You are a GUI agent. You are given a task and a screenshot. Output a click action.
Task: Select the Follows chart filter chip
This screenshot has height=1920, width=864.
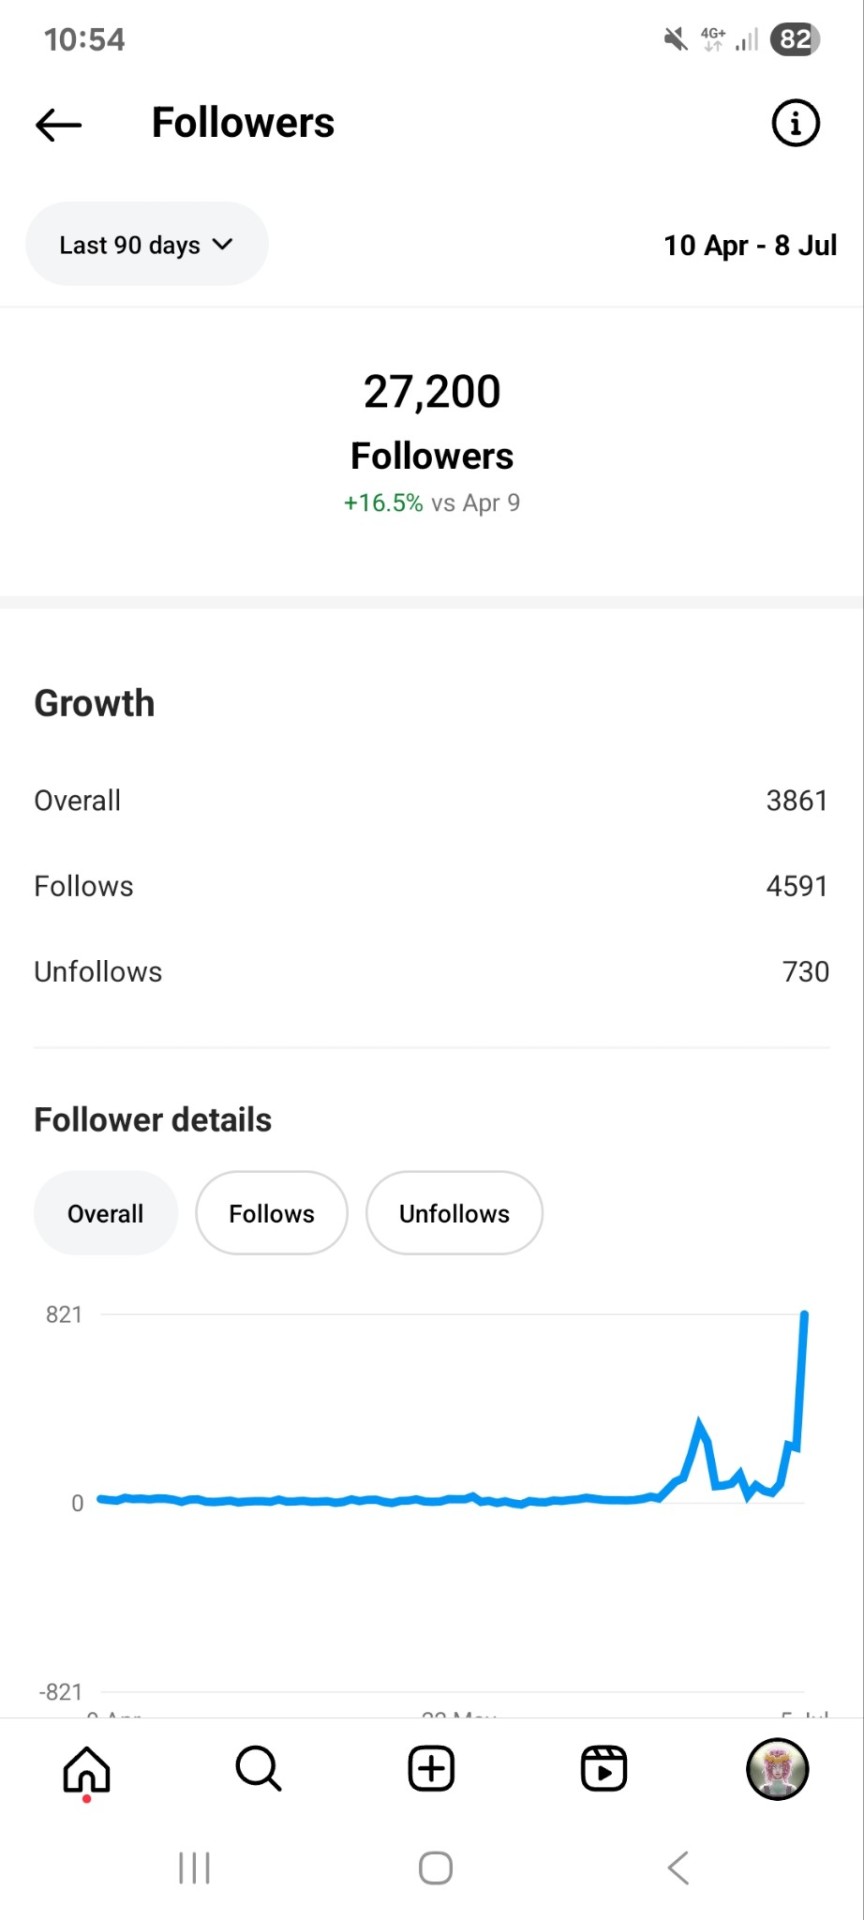click(271, 1213)
